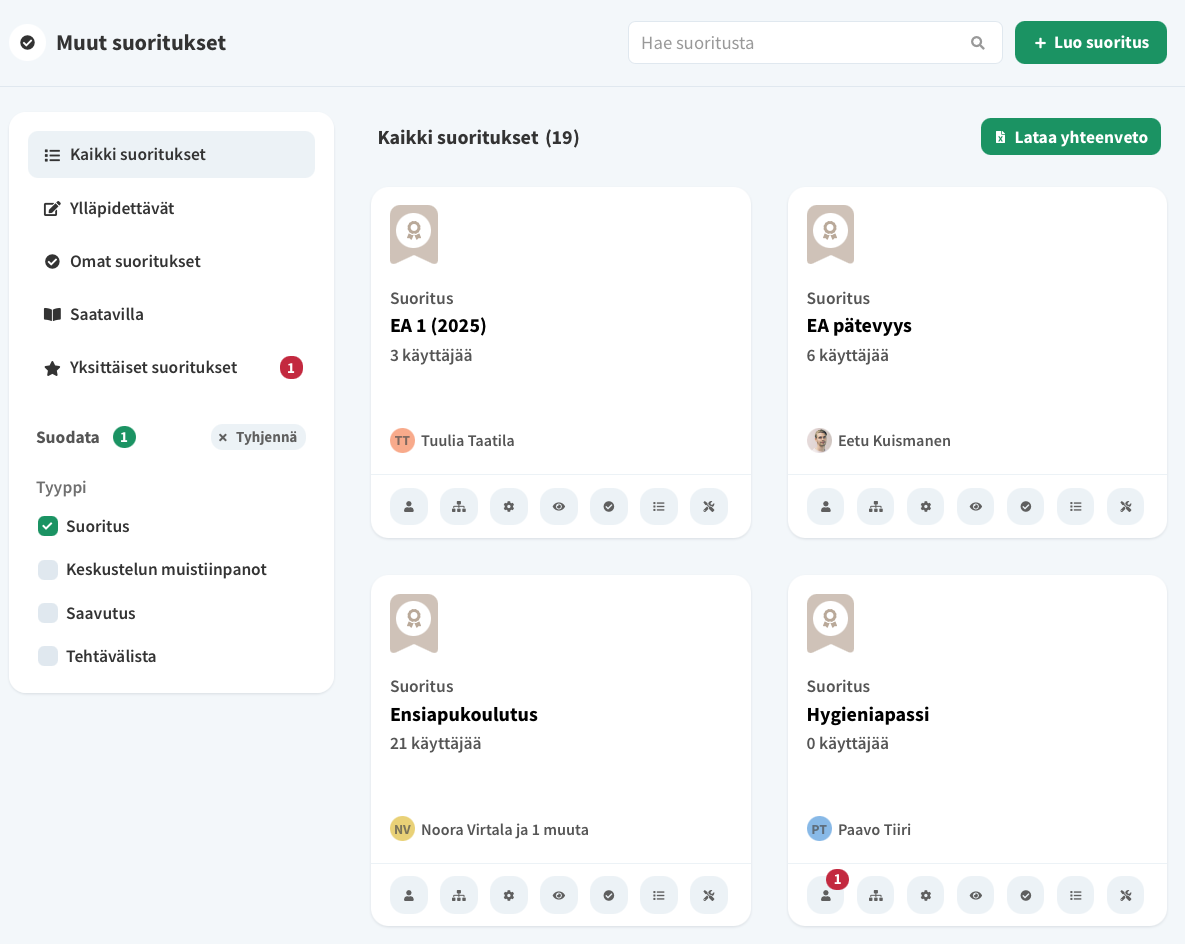Preview Hygieniapassi using the eye icon
Screen dimensions: 1185x944
click(x=975, y=895)
